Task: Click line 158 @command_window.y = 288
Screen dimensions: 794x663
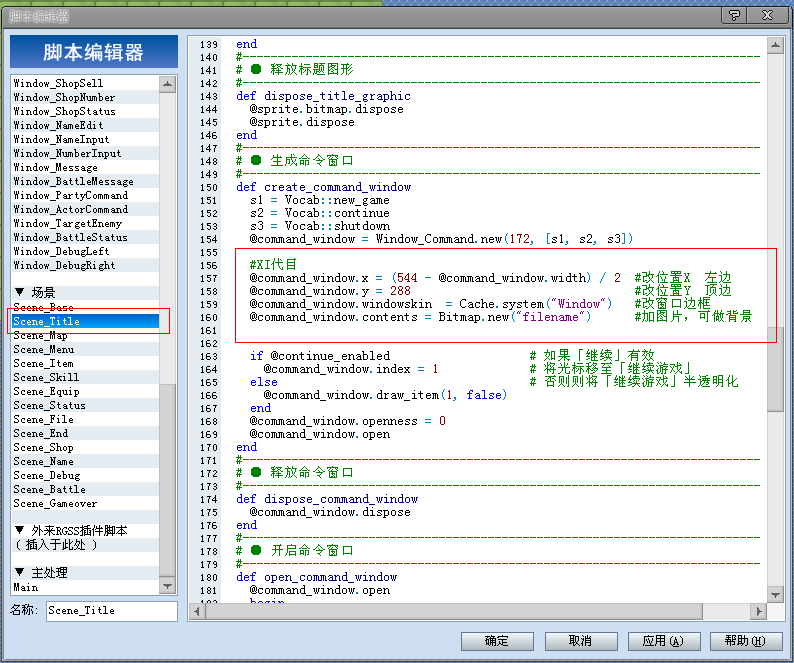Action: coord(330,291)
